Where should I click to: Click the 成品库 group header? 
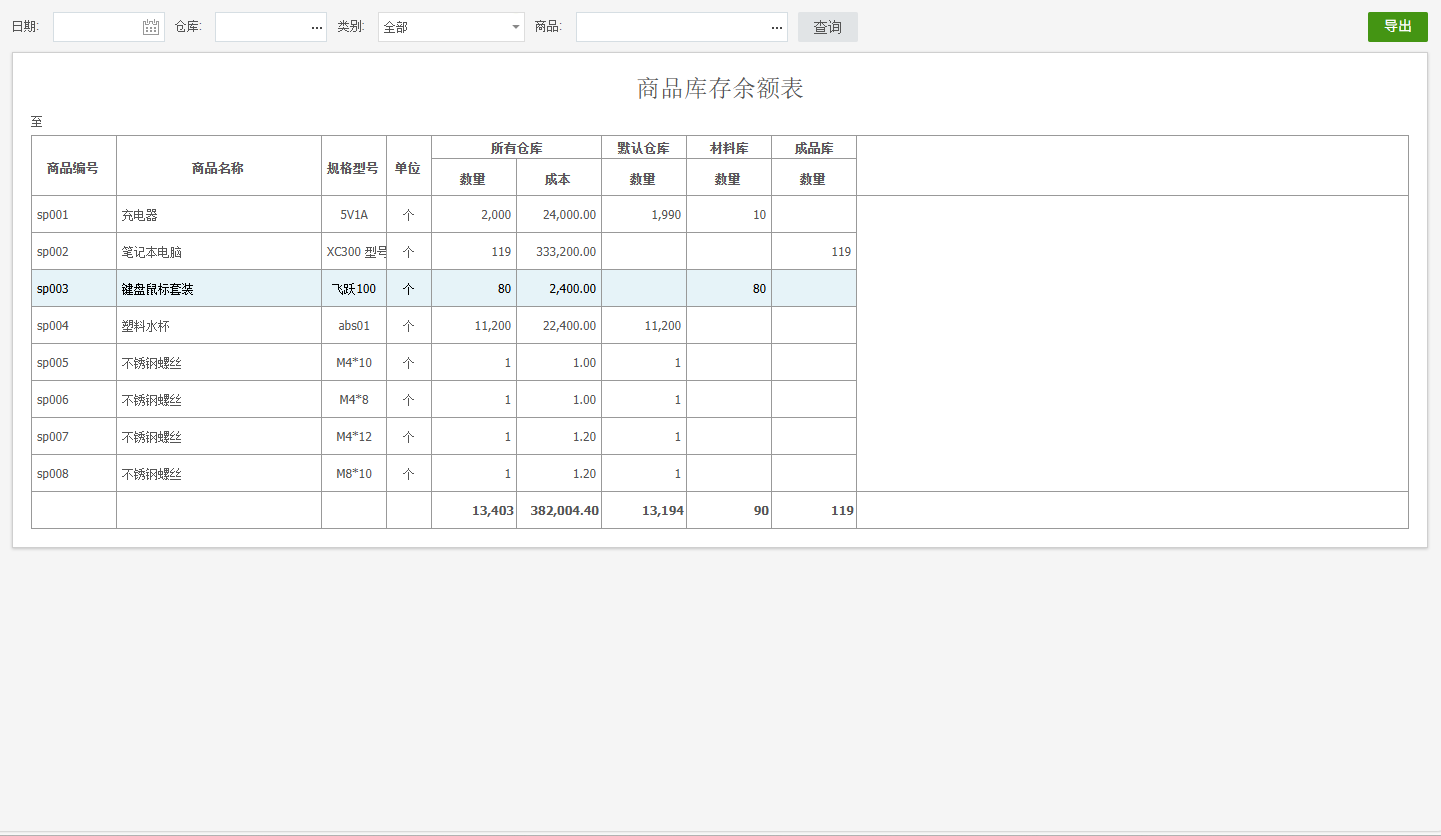coord(814,148)
